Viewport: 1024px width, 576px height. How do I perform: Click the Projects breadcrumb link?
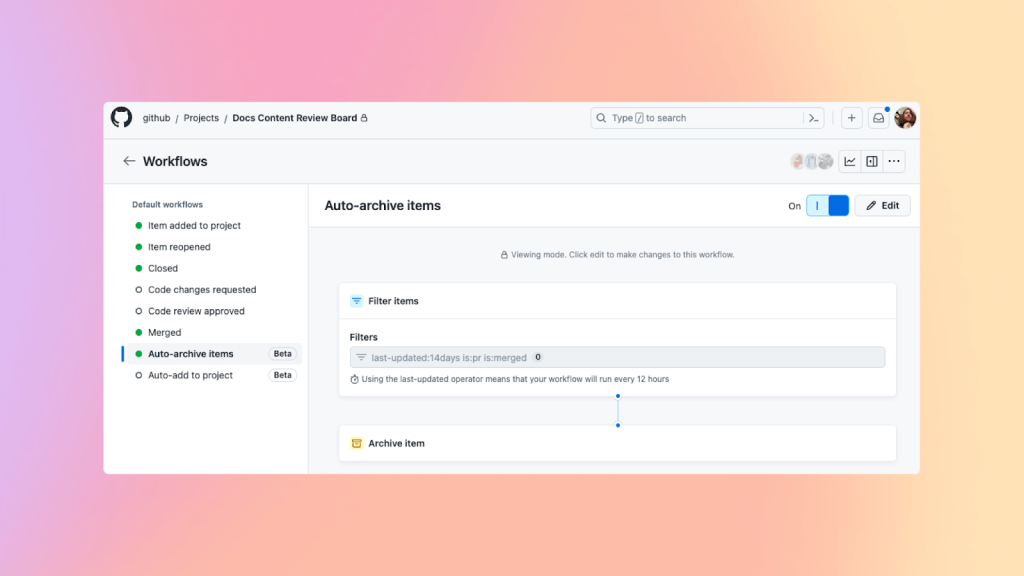[201, 118]
